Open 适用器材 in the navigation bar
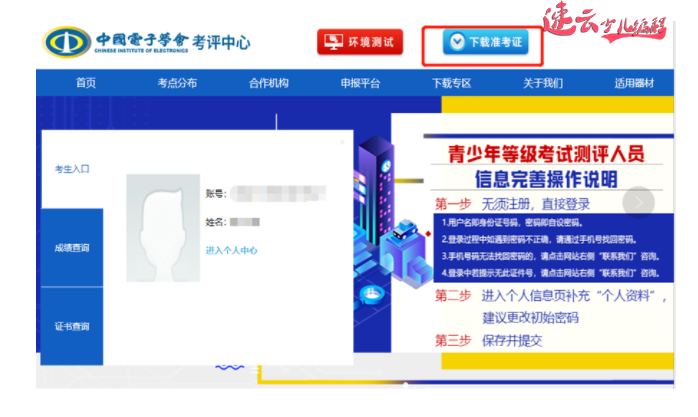Screen dimensions: 698x417 (x=634, y=84)
